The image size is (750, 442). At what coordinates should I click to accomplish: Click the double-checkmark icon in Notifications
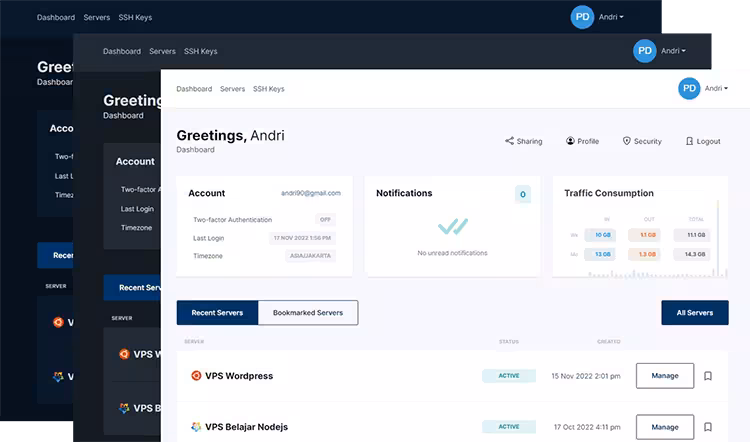pyautogui.click(x=452, y=227)
